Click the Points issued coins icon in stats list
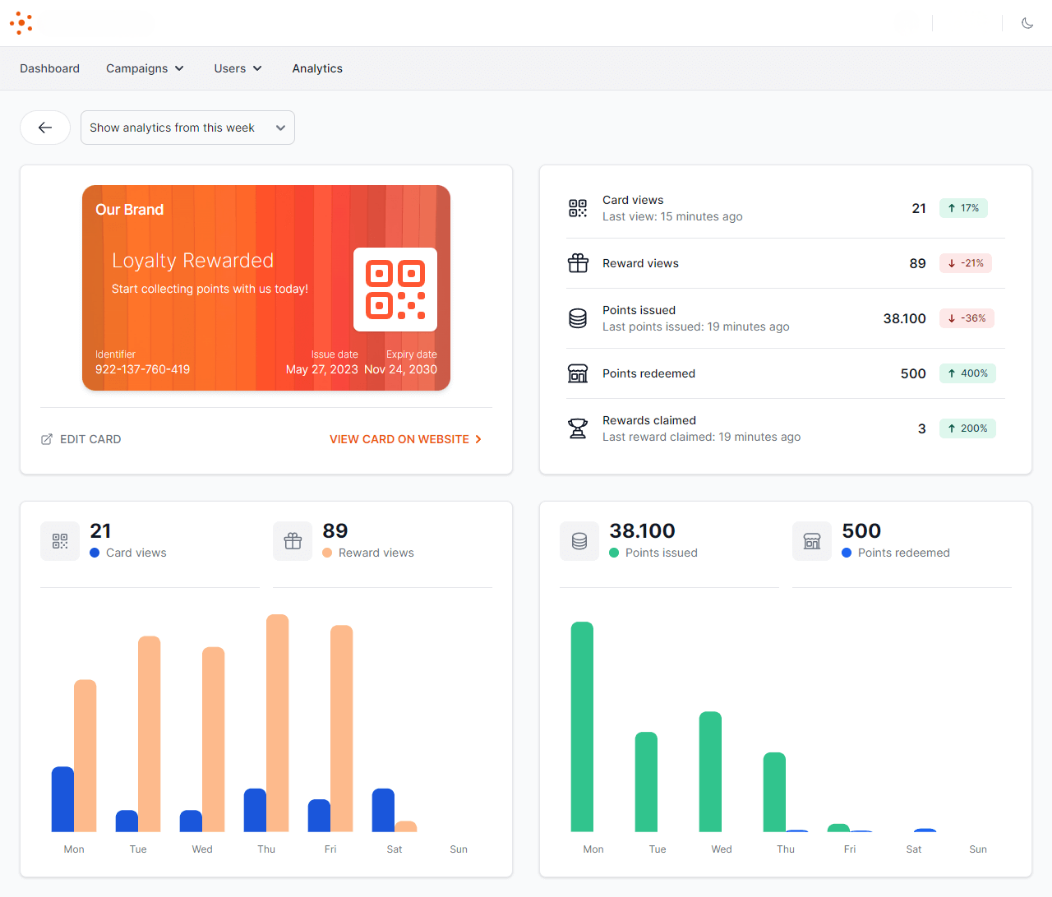Screen dimensions: 1052x897 tap(578, 319)
